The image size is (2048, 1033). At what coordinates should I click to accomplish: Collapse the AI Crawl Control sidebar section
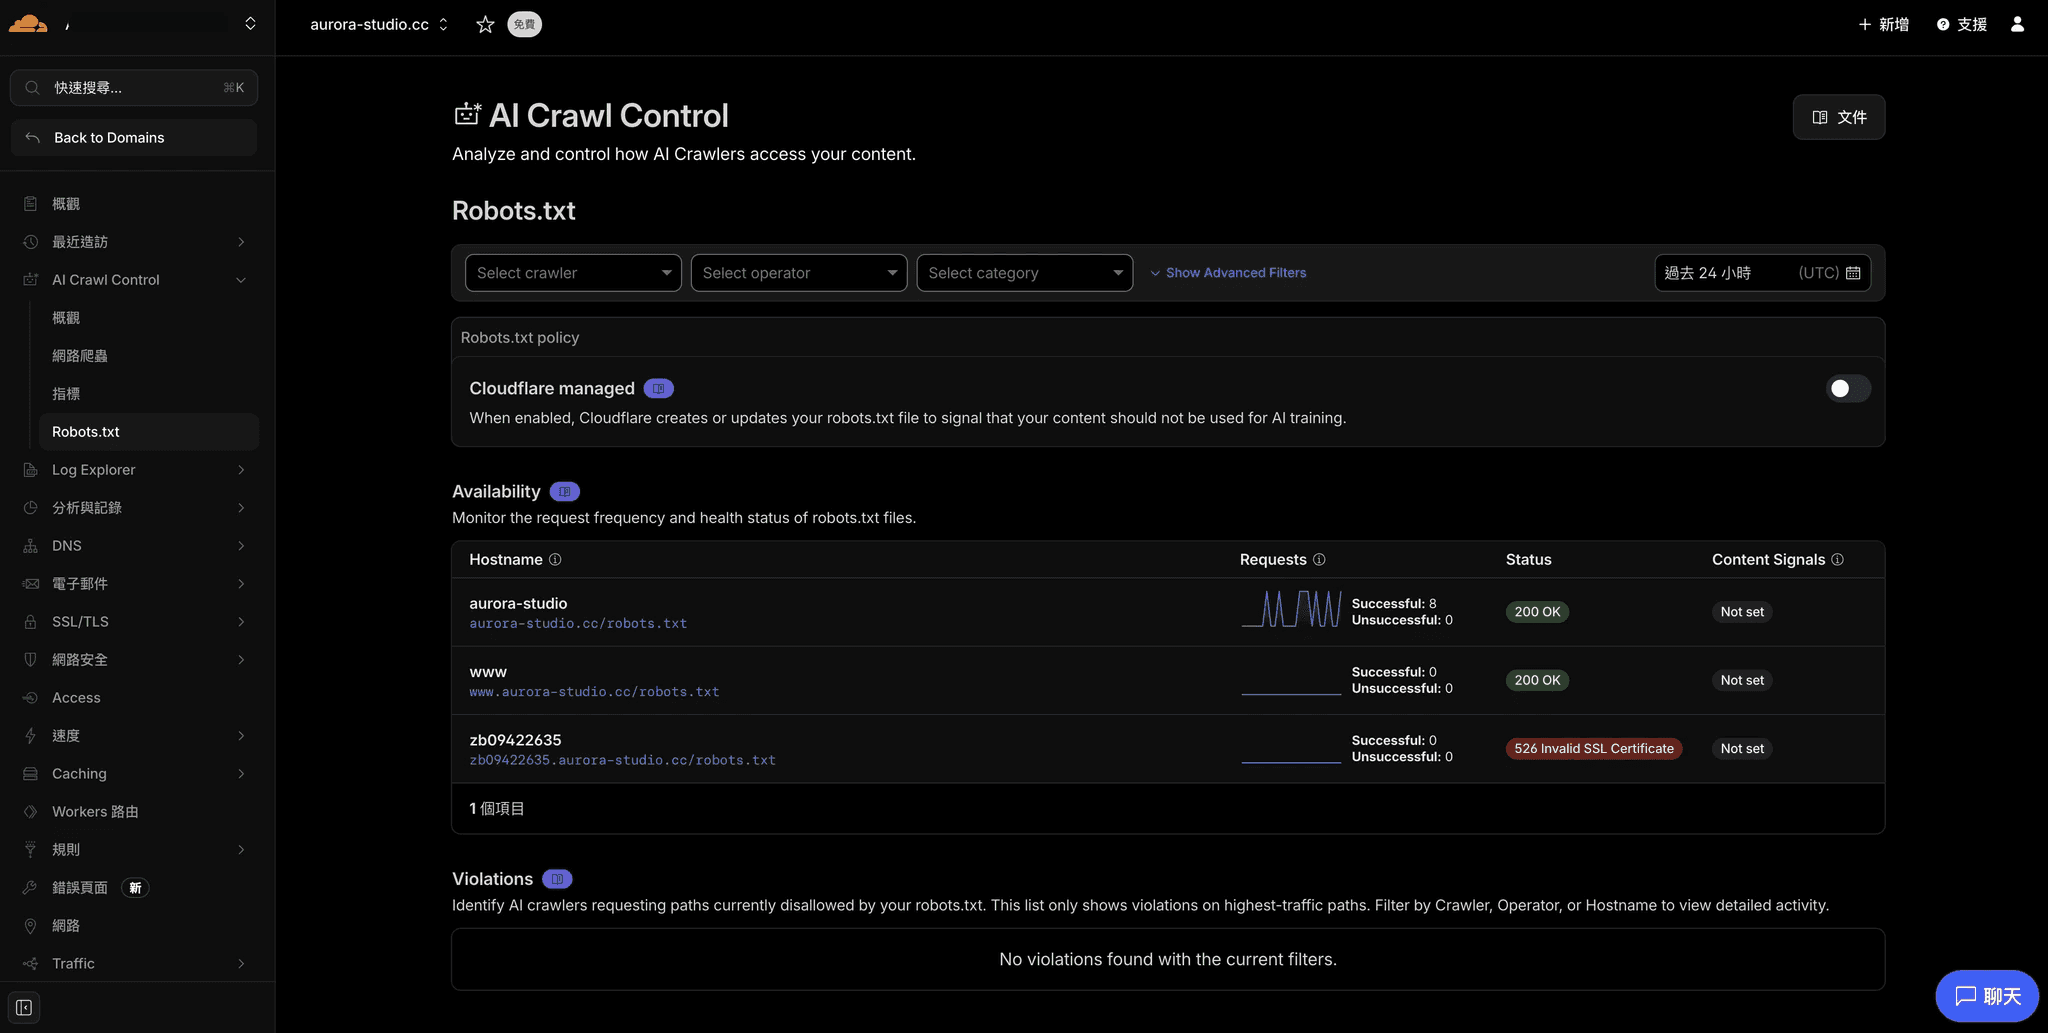(x=241, y=280)
